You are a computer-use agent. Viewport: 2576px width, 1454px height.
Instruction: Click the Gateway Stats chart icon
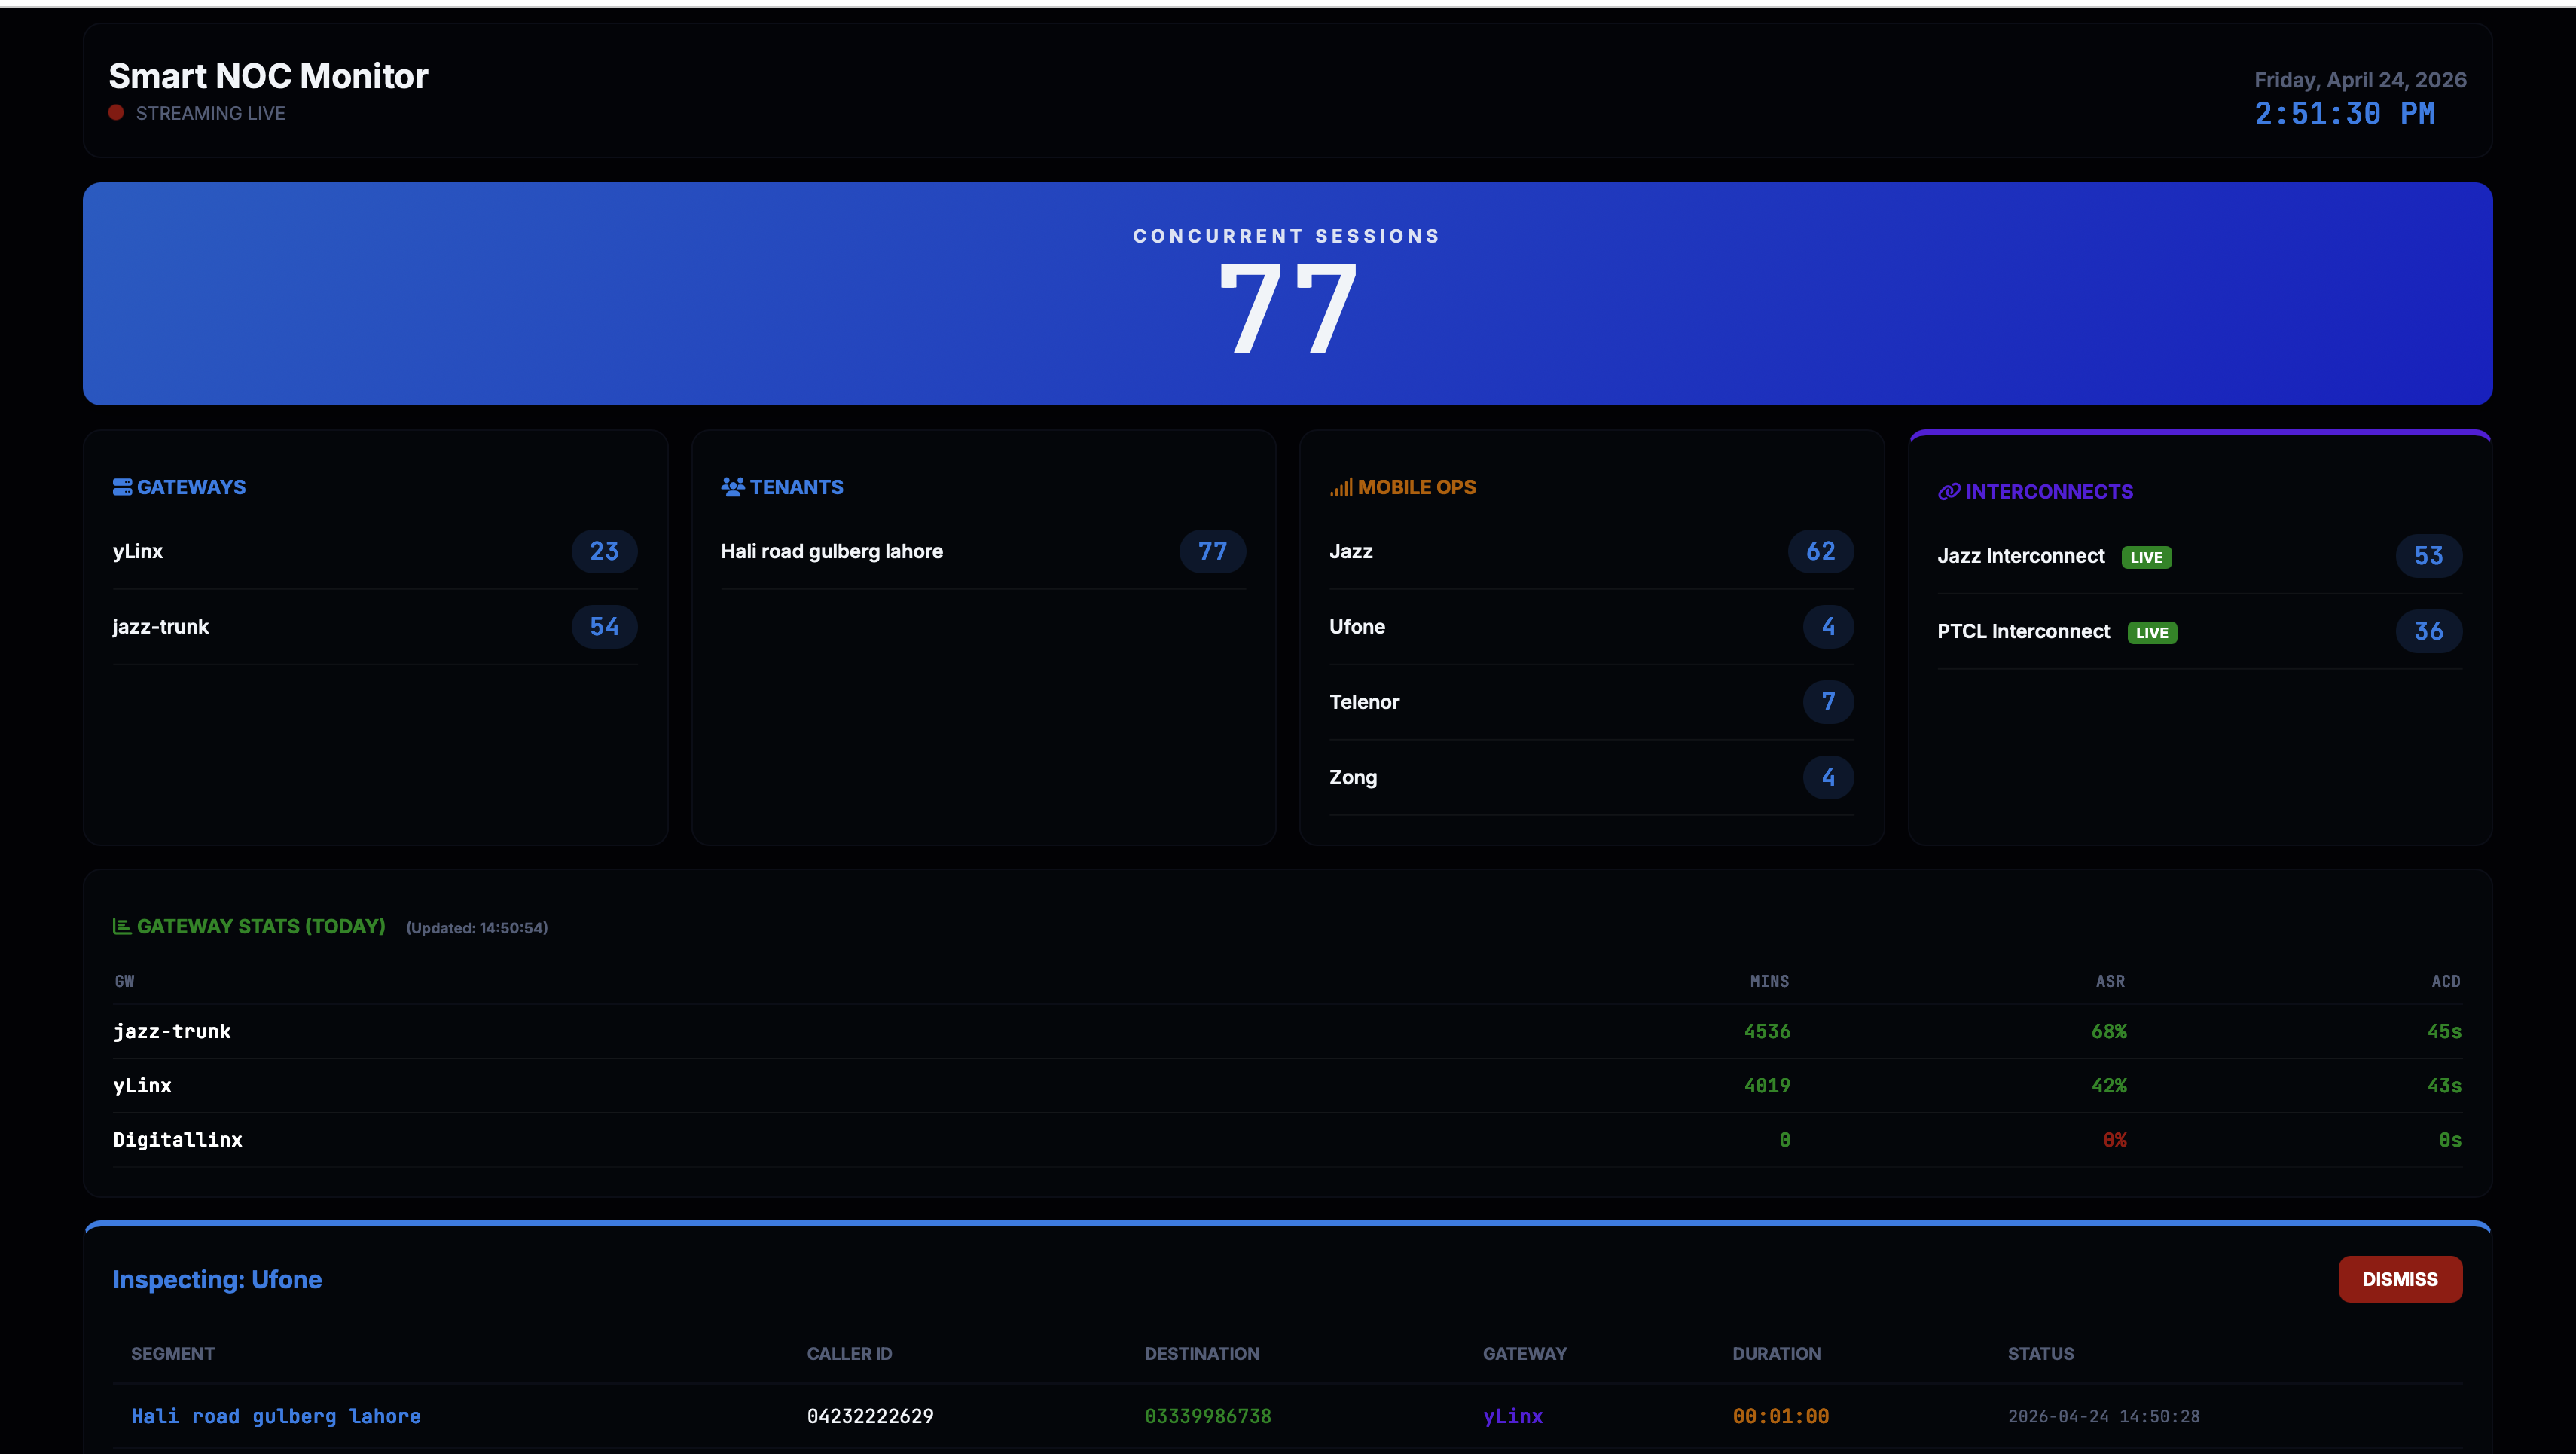pos(122,926)
